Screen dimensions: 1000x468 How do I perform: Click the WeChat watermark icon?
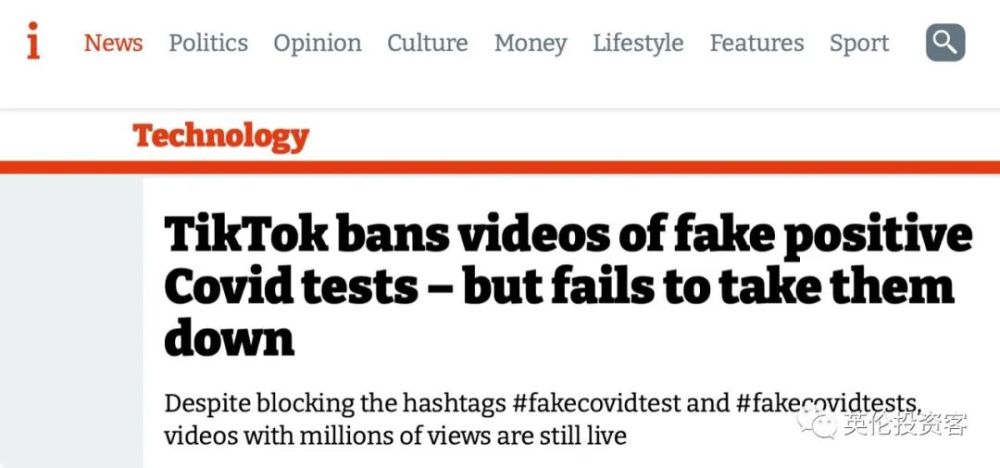click(x=825, y=425)
